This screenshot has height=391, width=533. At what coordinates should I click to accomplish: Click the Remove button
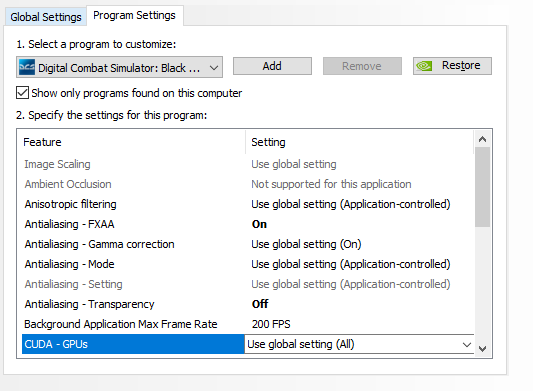coord(362,66)
